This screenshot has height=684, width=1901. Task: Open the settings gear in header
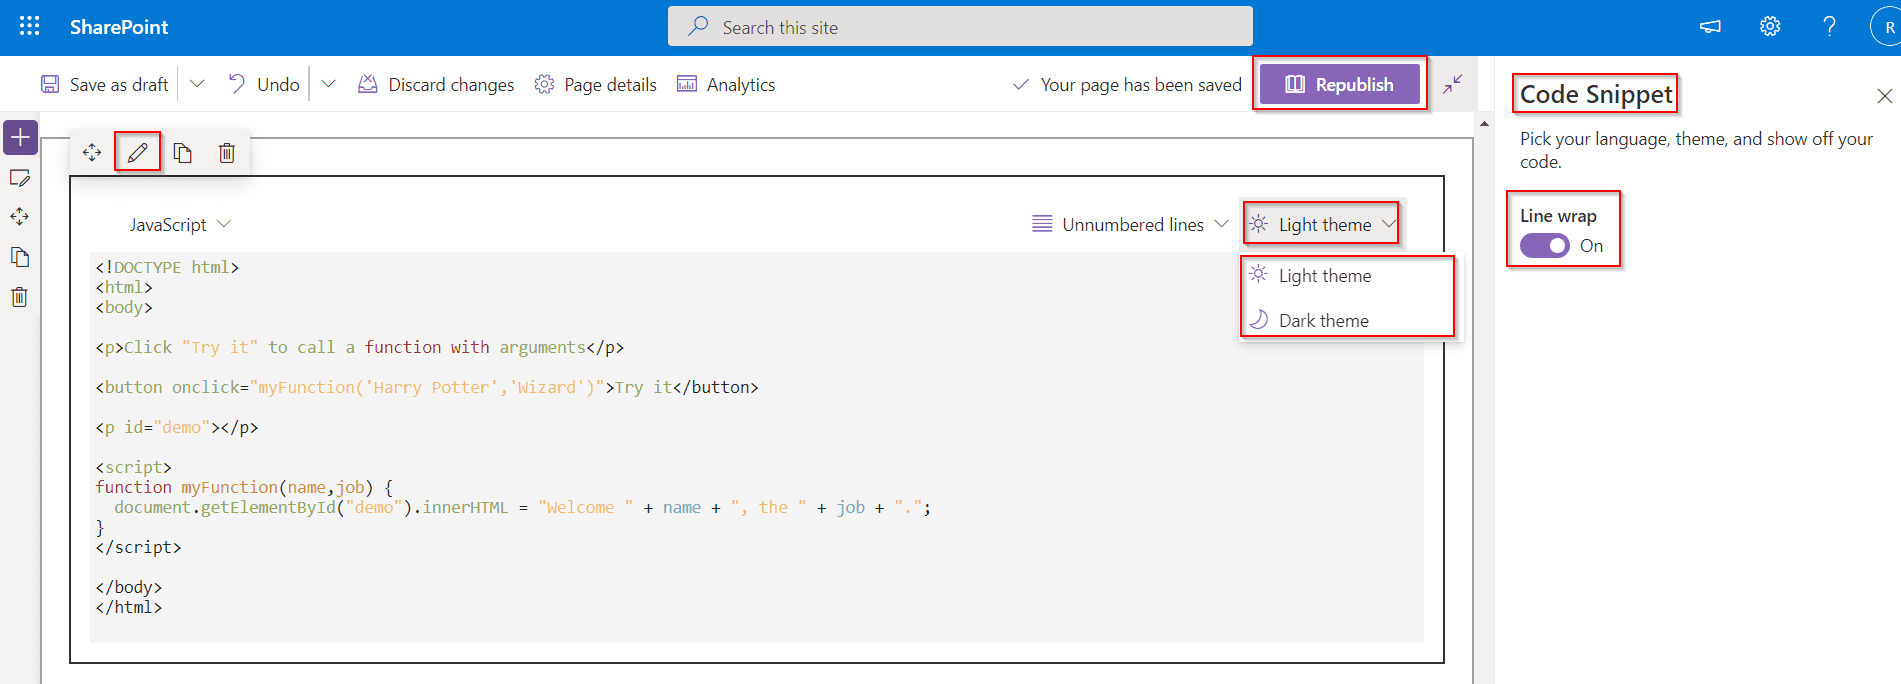(1770, 27)
